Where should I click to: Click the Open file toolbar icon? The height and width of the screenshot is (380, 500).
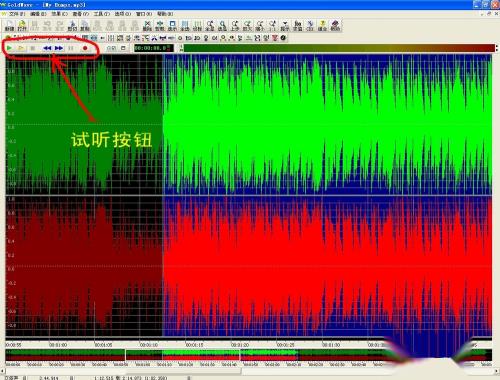click(x=22, y=26)
